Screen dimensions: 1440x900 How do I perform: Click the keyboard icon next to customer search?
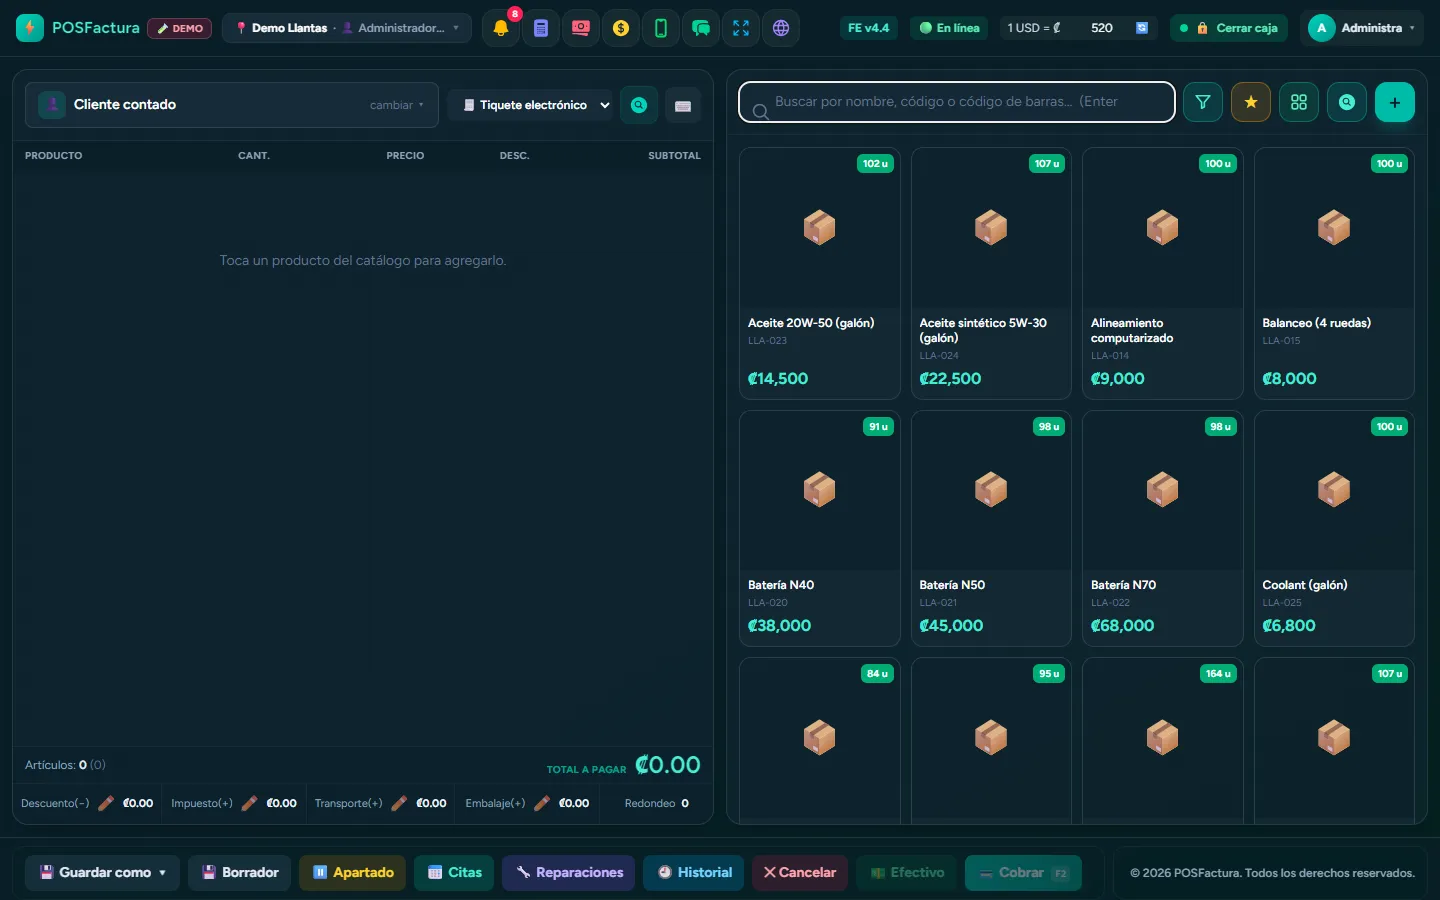pyautogui.click(x=683, y=105)
